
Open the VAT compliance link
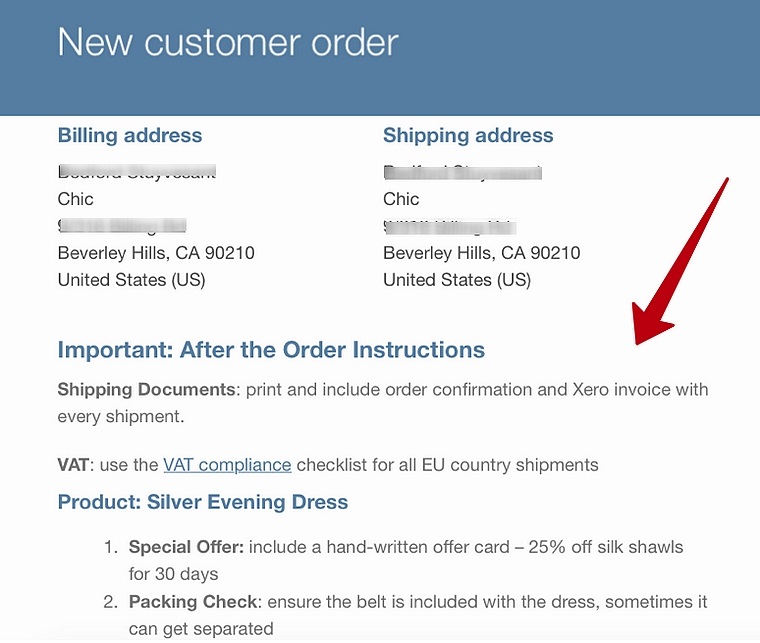click(227, 464)
